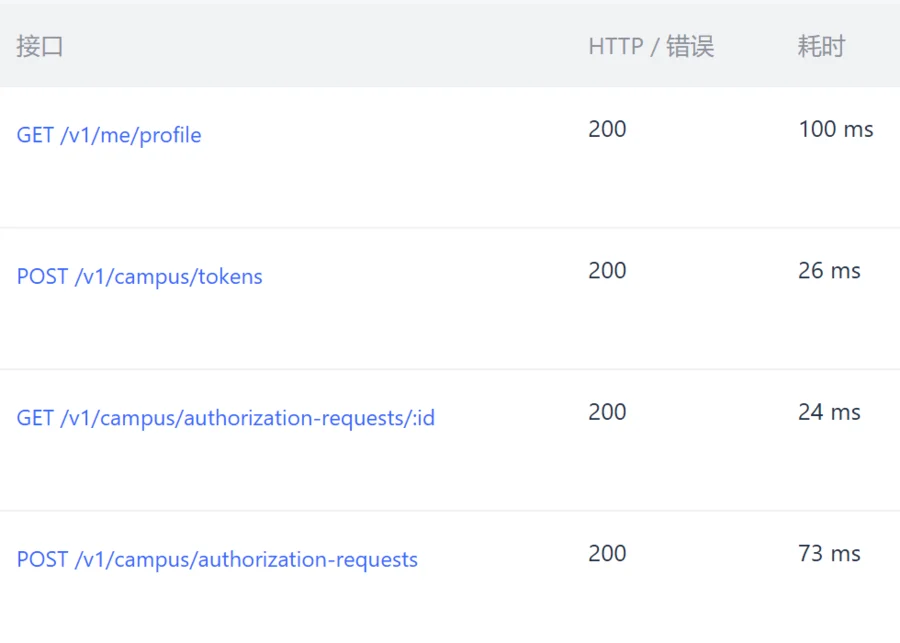900x643 pixels.
Task: Select the 200 status in the POST authorization-requests row
Action: (x=607, y=553)
